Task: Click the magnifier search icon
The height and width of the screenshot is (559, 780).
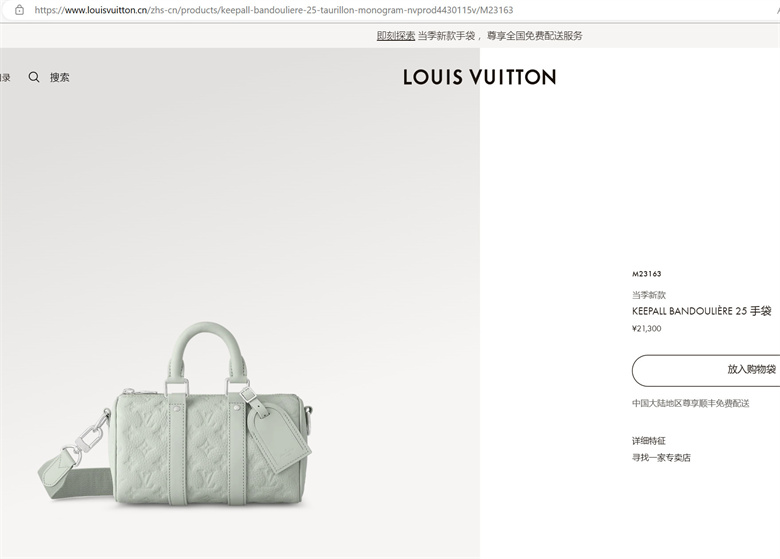Action: click(34, 77)
